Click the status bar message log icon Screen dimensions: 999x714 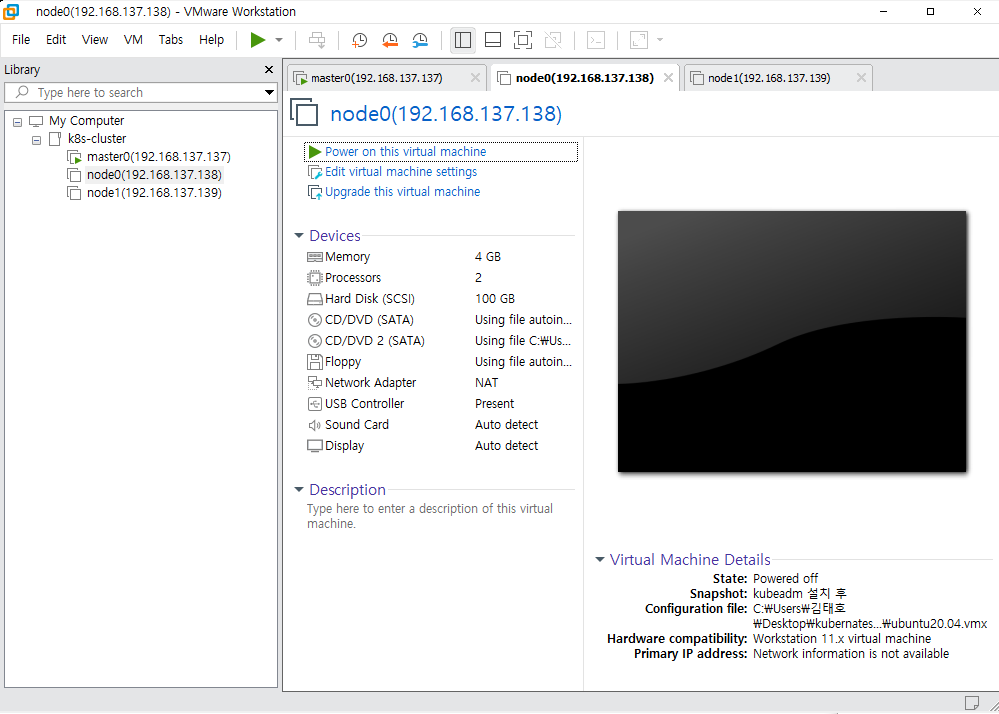tap(972, 703)
